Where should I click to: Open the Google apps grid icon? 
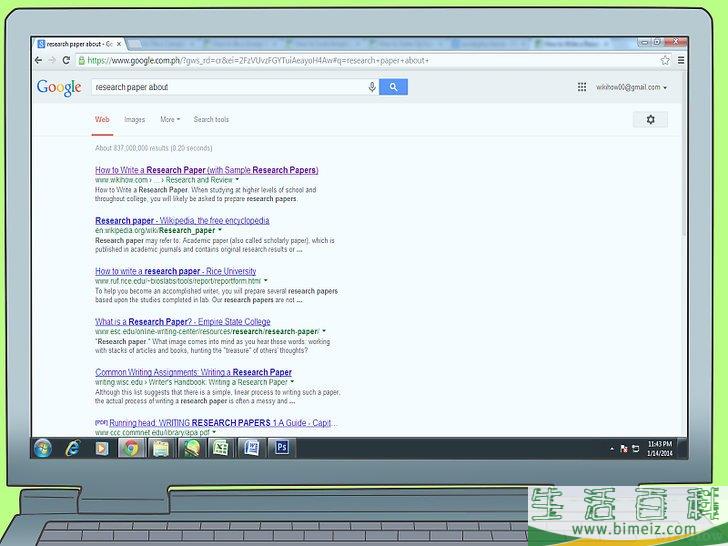pyautogui.click(x=582, y=87)
